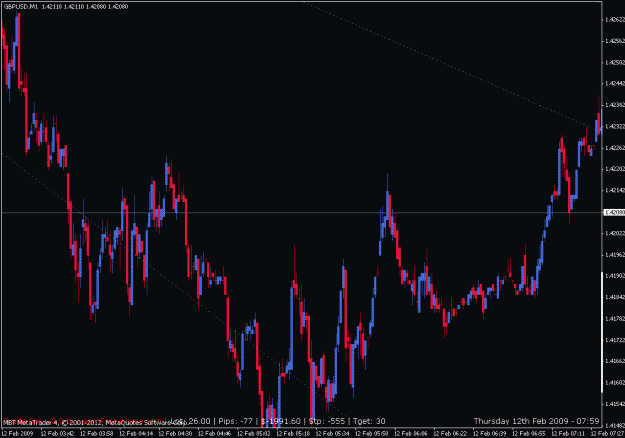Click the Lots 26.00 status text
625x438 pixels.
[x=190, y=421]
